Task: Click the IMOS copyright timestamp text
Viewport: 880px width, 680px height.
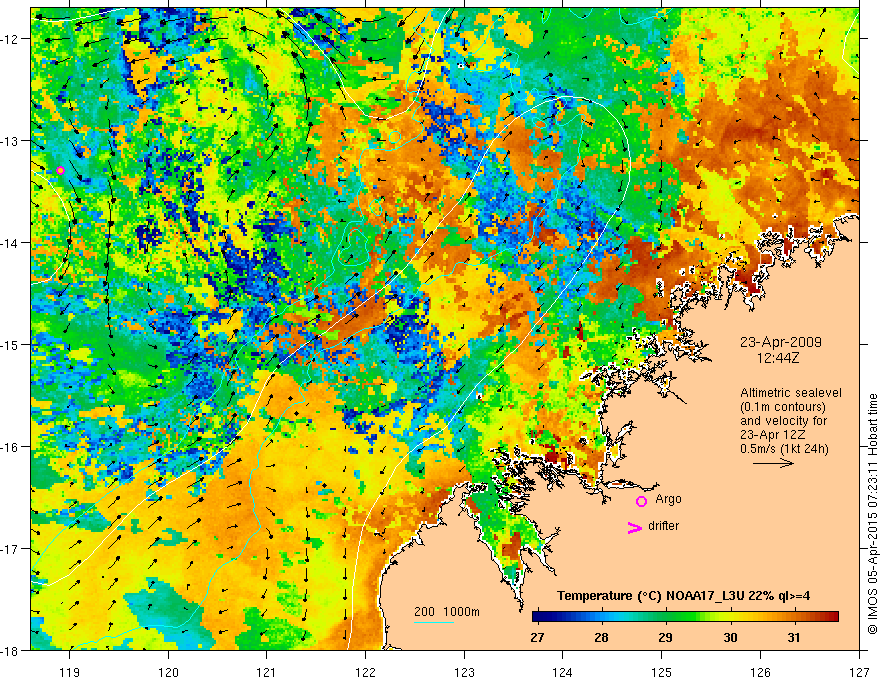Action: 873,516
